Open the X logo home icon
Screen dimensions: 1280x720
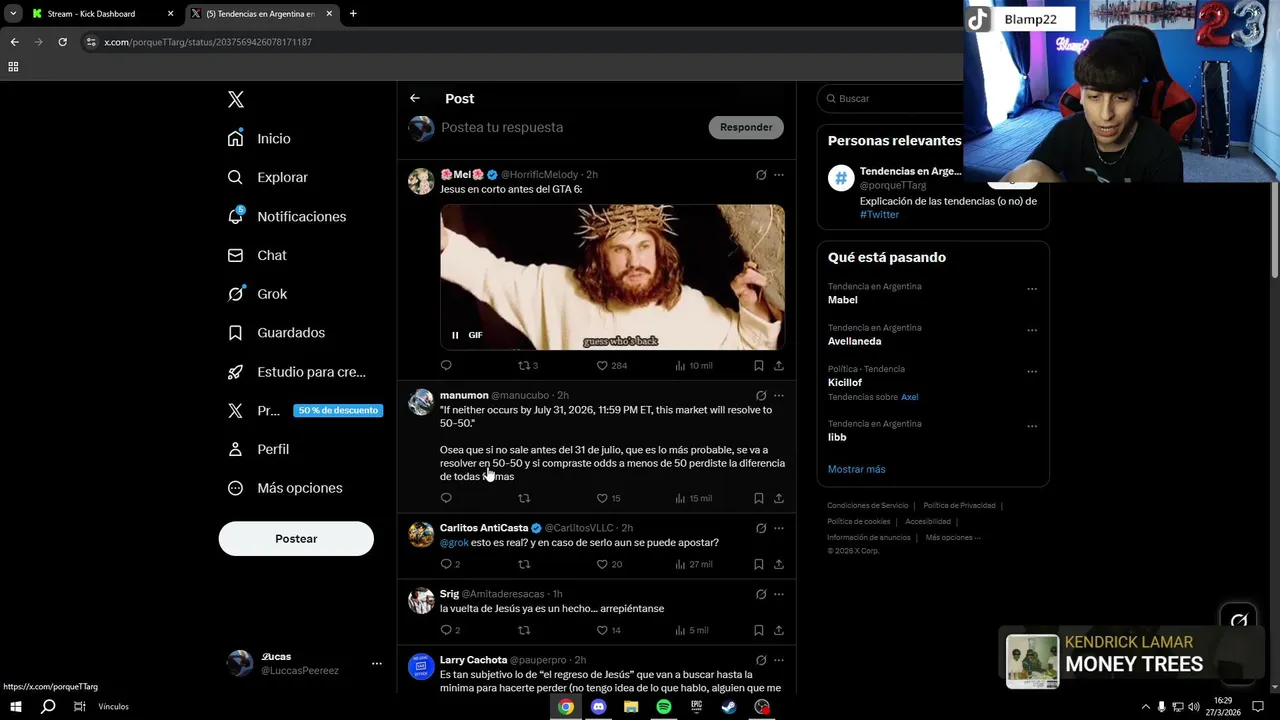tap(236, 99)
